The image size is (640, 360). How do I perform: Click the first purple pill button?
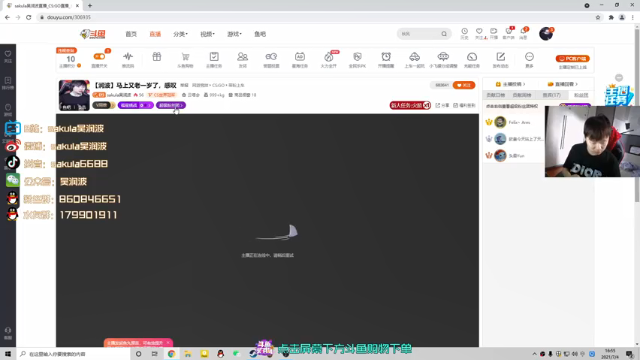[136, 105]
